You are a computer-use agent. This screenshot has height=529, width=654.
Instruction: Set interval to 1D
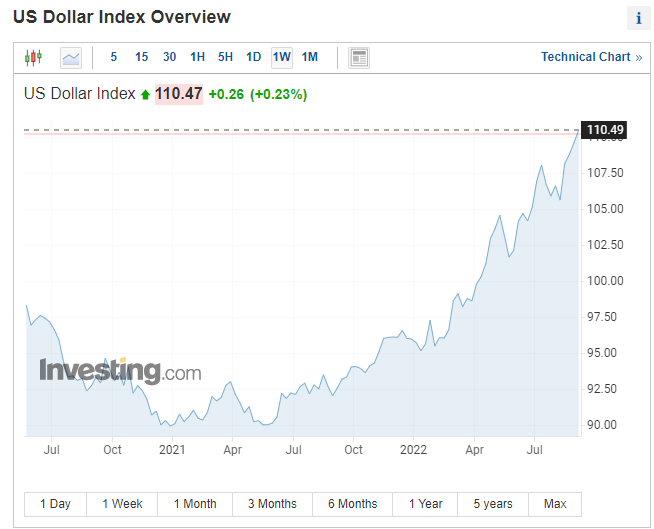[253, 57]
